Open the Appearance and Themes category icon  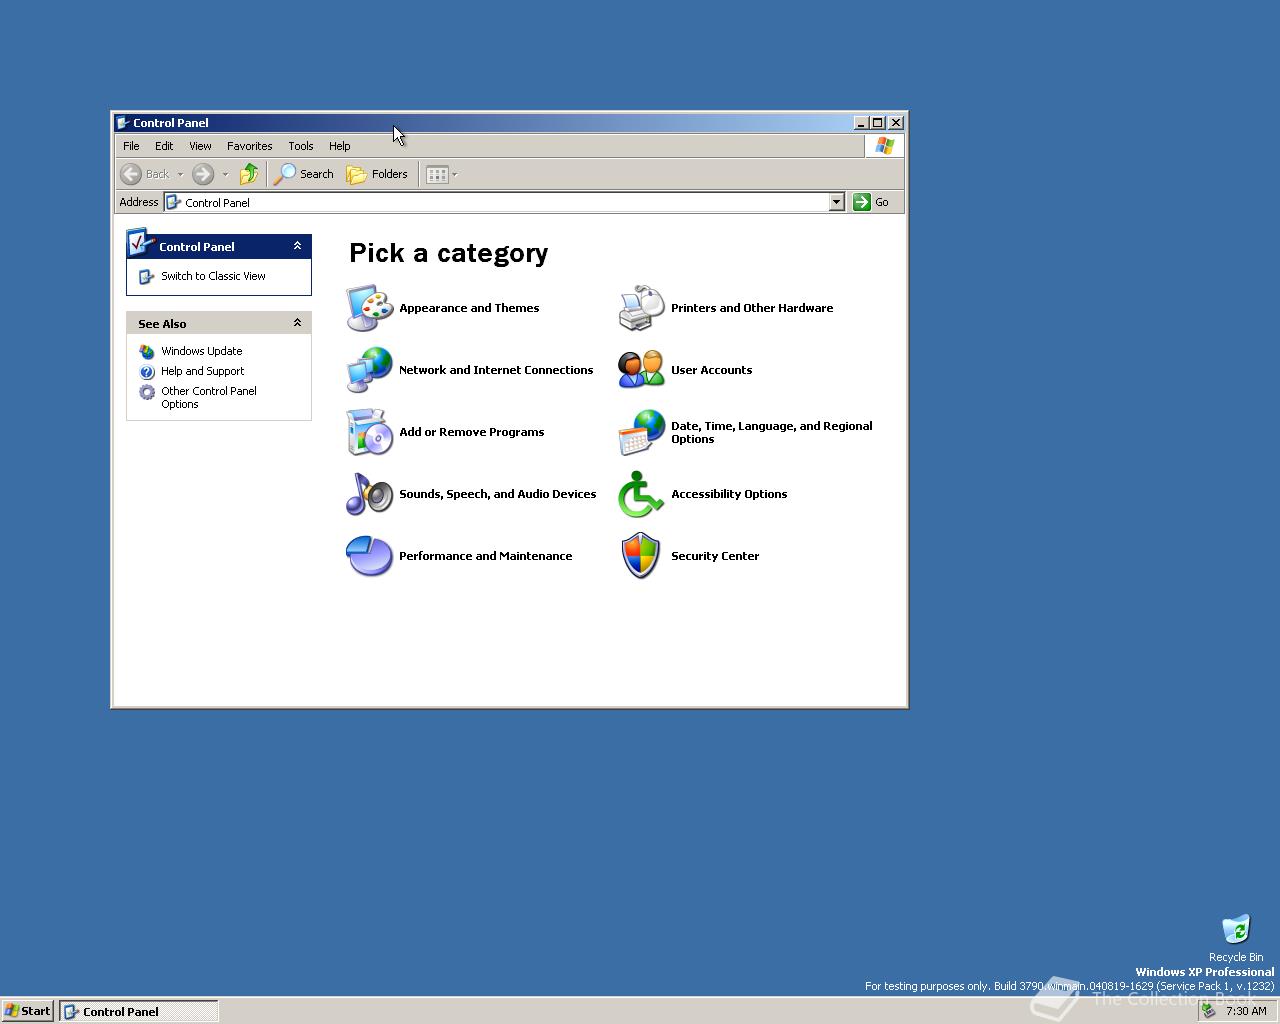(x=370, y=308)
